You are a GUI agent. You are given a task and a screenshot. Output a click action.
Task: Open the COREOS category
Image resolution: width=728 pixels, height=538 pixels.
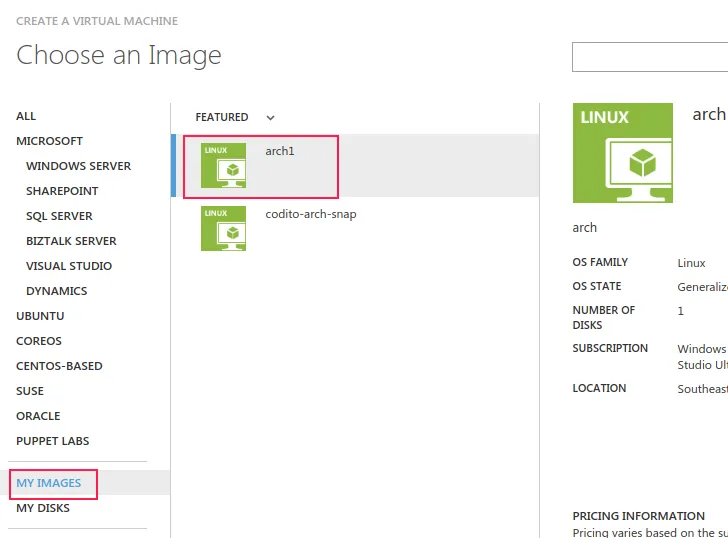39,341
